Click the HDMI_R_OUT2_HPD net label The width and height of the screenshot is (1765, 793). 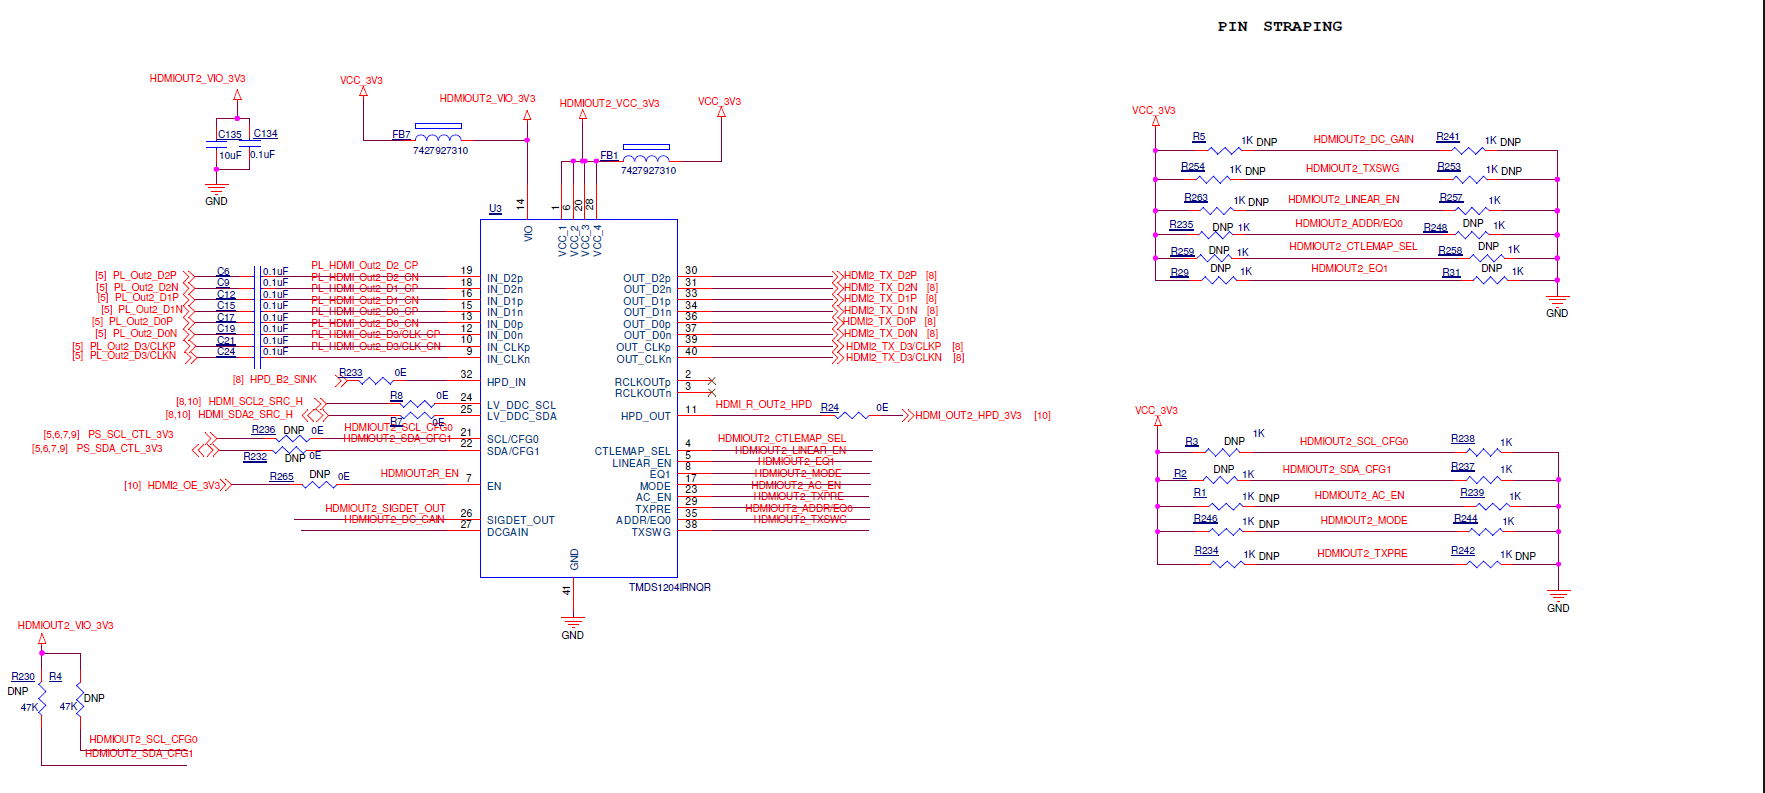coord(763,404)
